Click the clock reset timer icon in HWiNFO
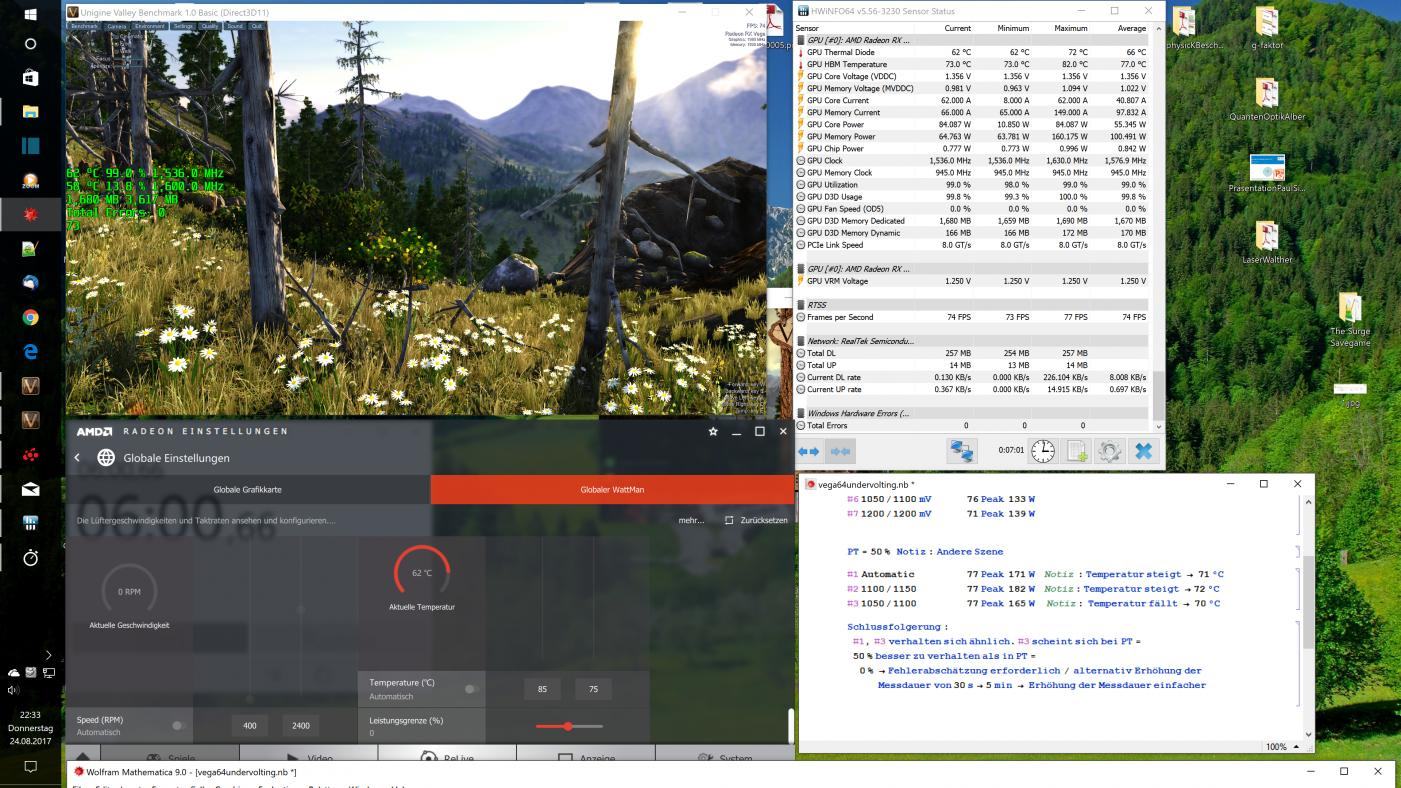The width and height of the screenshot is (1401, 788). click(1043, 451)
